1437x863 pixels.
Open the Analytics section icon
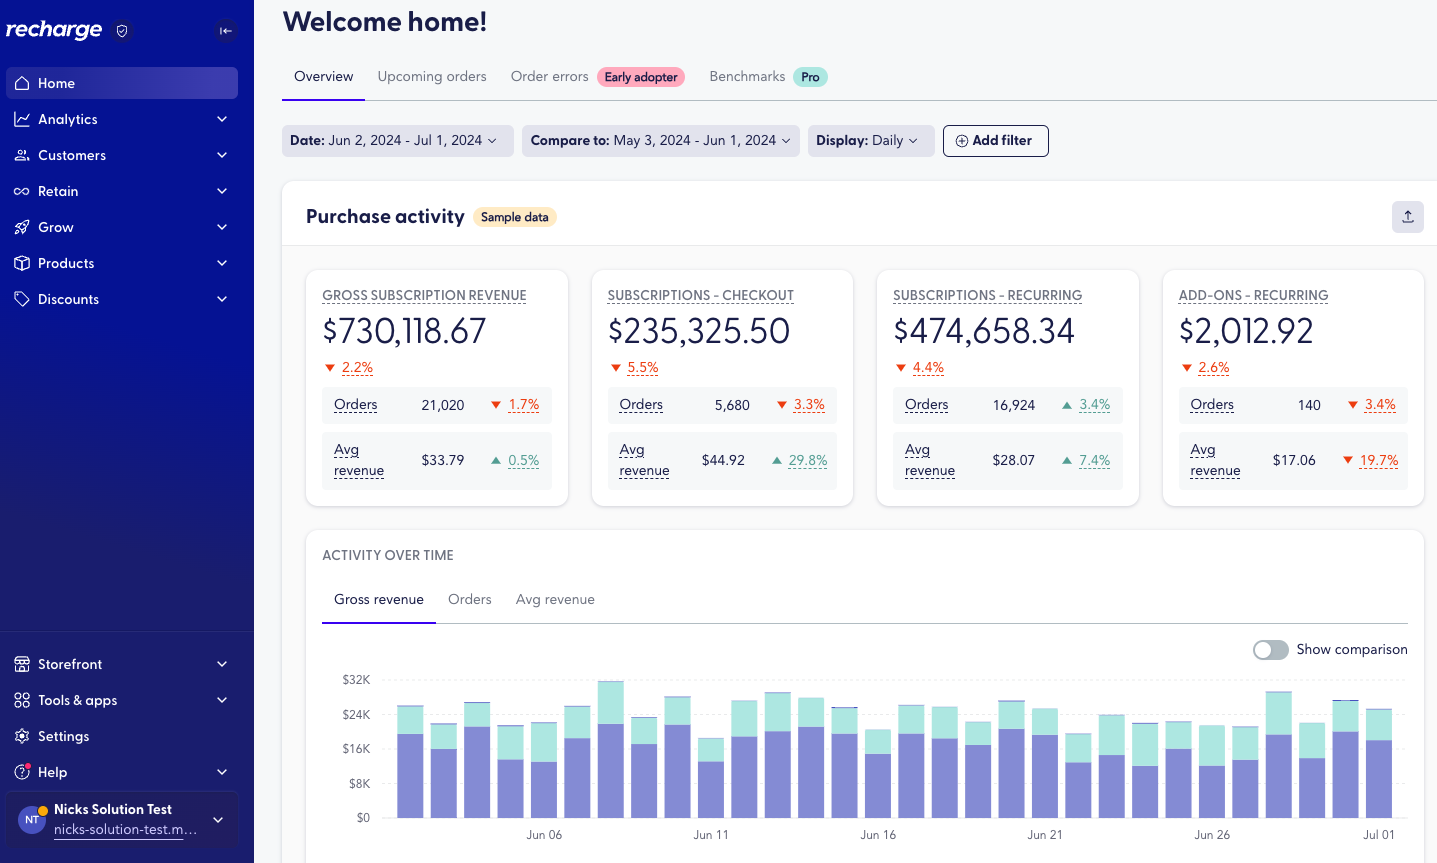[x=19, y=119]
